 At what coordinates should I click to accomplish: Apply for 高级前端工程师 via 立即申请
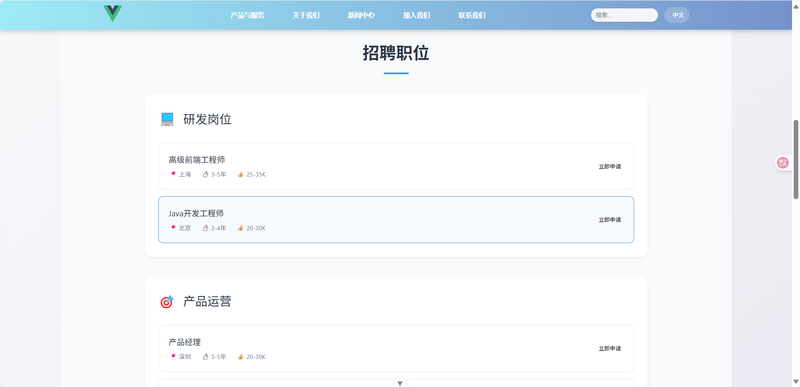[x=610, y=166]
